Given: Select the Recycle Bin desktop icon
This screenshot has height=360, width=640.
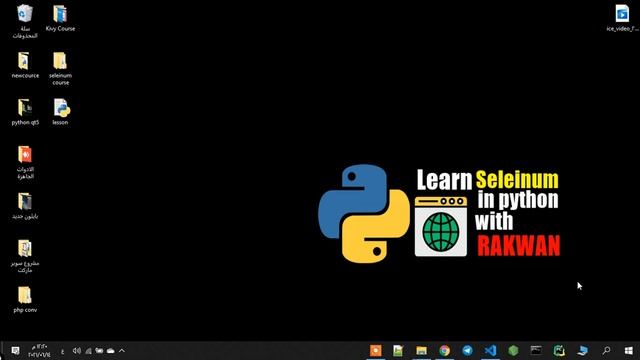Looking at the screenshot, I should pyautogui.click(x=25, y=21).
